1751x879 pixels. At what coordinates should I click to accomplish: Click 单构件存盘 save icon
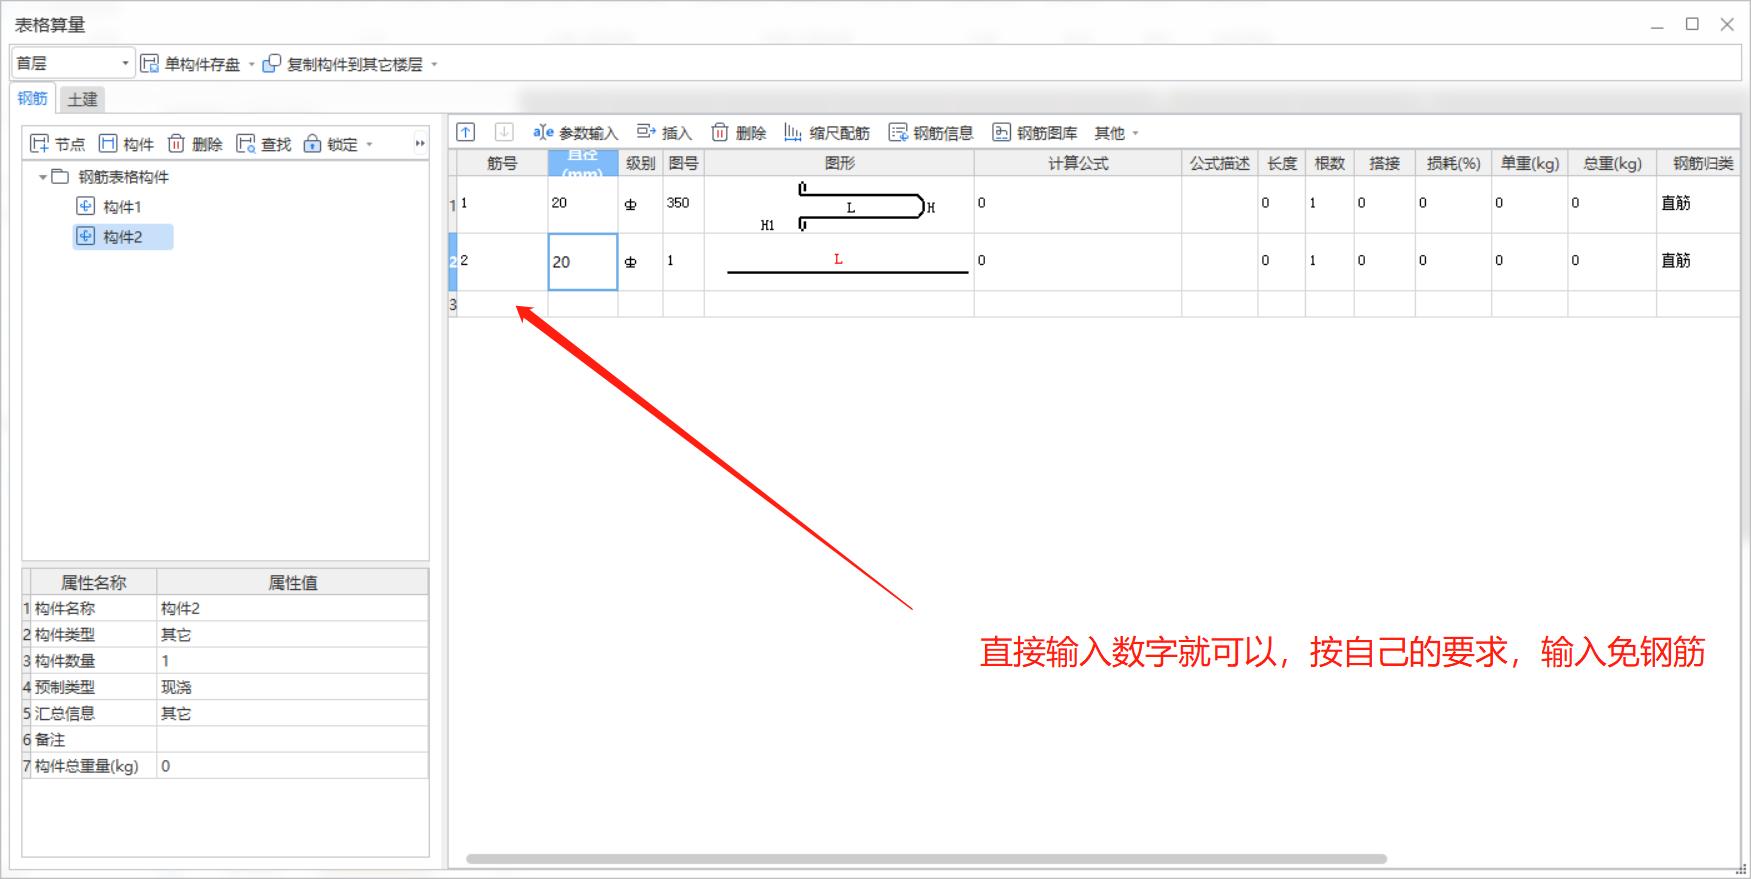click(150, 64)
